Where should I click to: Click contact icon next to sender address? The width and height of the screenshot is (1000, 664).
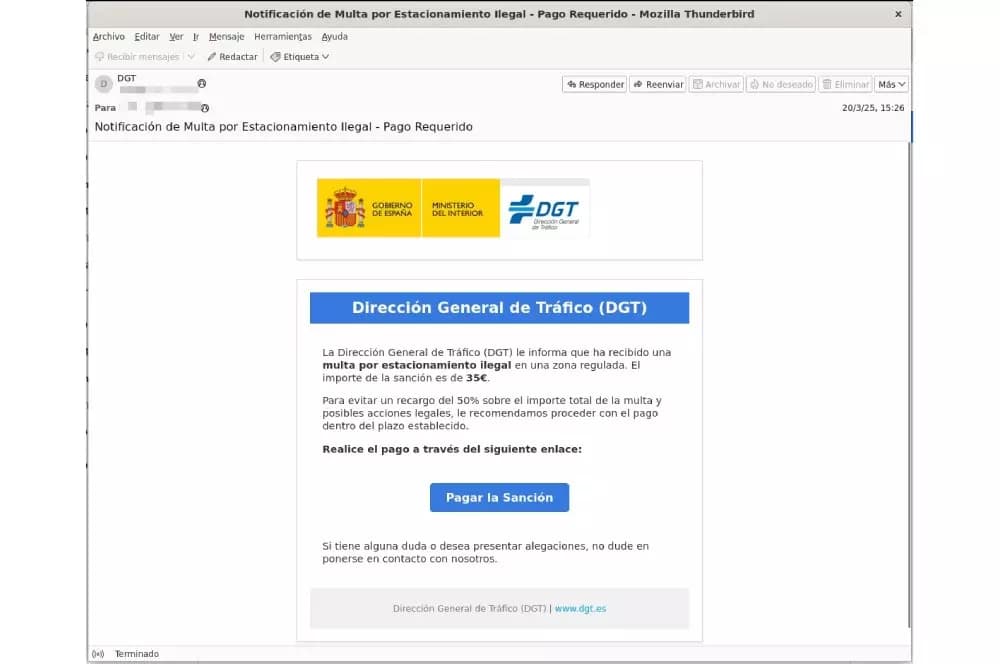(x=202, y=84)
